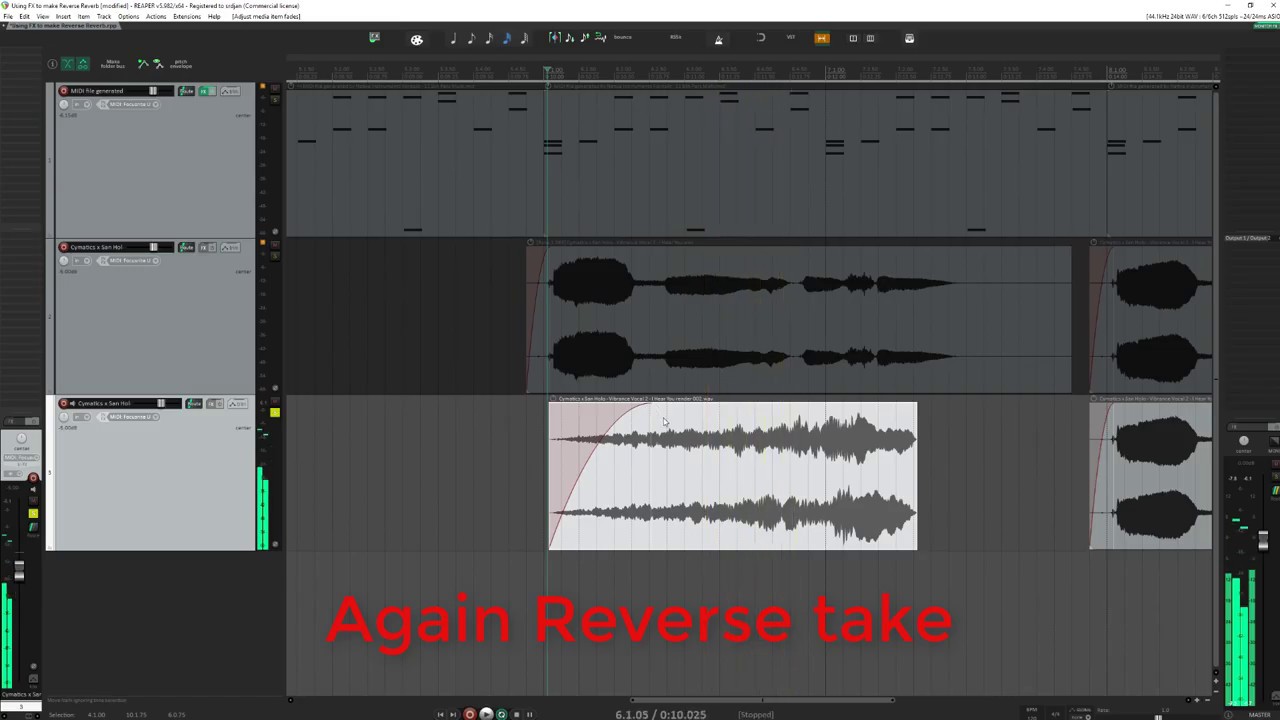
Task: Adjust volume fader on third Cymatics track
Action: pyautogui.click(x=161, y=403)
